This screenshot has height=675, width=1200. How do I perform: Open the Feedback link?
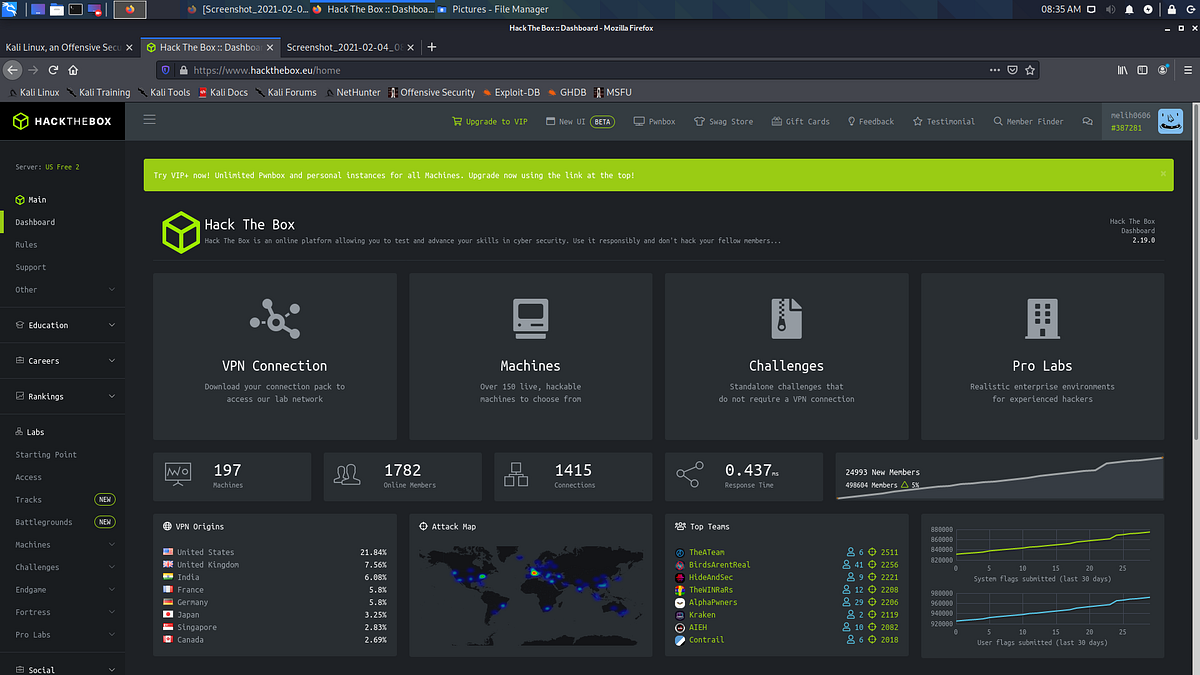(871, 122)
